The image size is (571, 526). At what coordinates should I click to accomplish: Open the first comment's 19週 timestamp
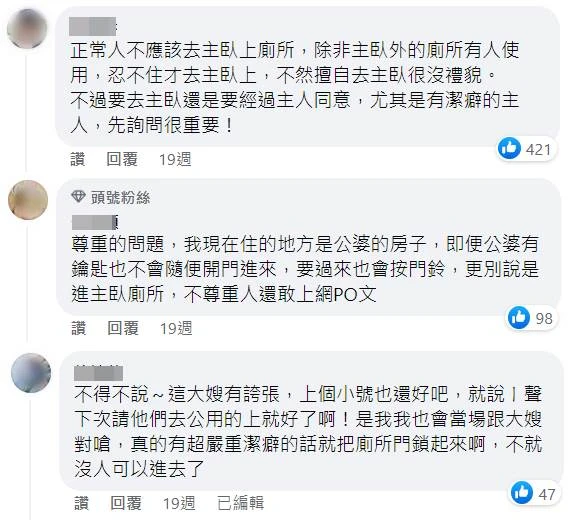click(x=175, y=160)
